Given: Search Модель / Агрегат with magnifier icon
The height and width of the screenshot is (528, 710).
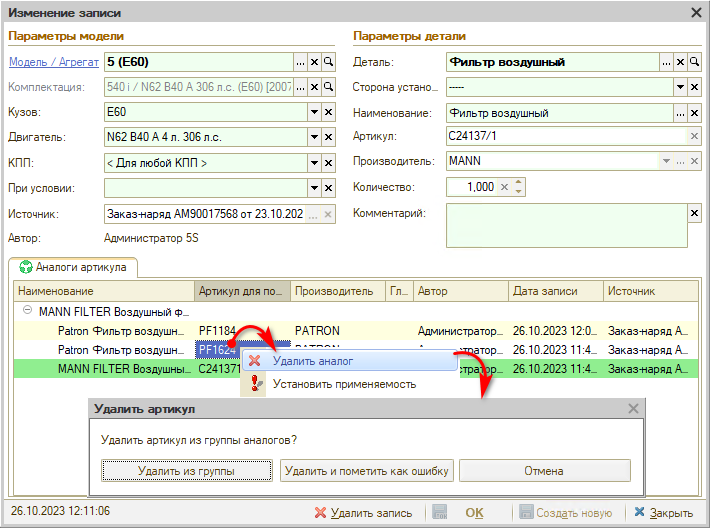Looking at the screenshot, I should click(x=328, y=62).
